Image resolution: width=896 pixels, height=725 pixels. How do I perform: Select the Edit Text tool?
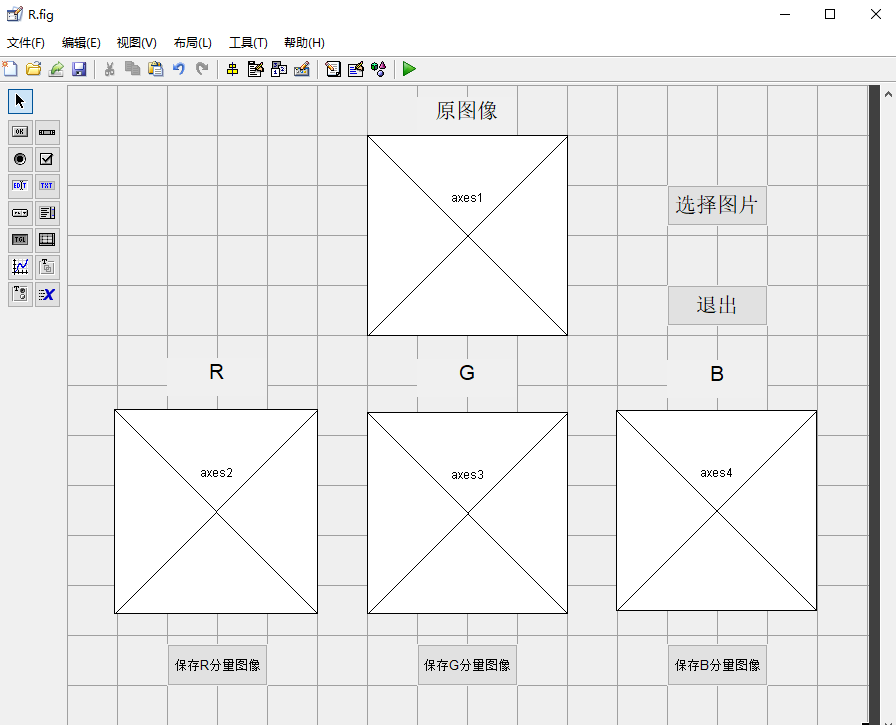click(x=20, y=185)
